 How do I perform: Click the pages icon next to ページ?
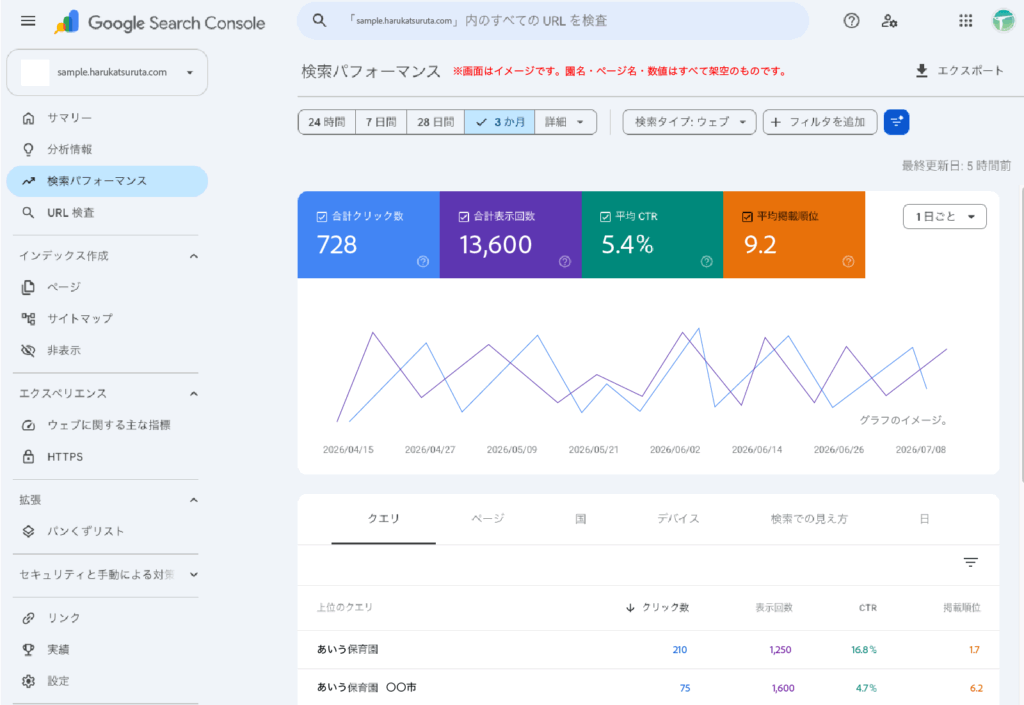tap(28, 287)
